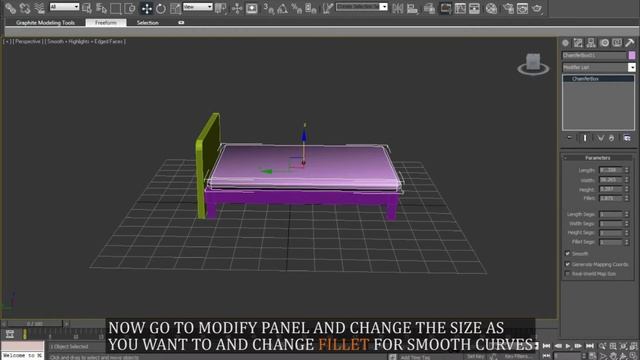Toggle Keyboard Shortcut Override
This screenshot has height=360, width=640.
[251, 8]
